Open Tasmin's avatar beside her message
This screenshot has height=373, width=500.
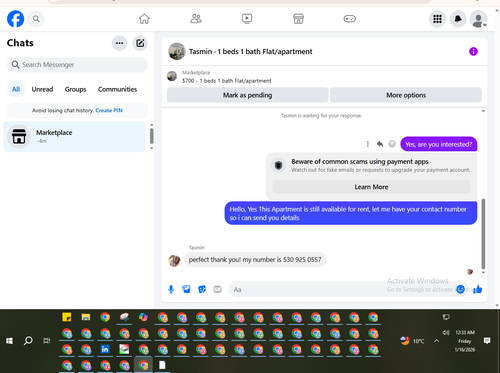[x=174, y=261]
